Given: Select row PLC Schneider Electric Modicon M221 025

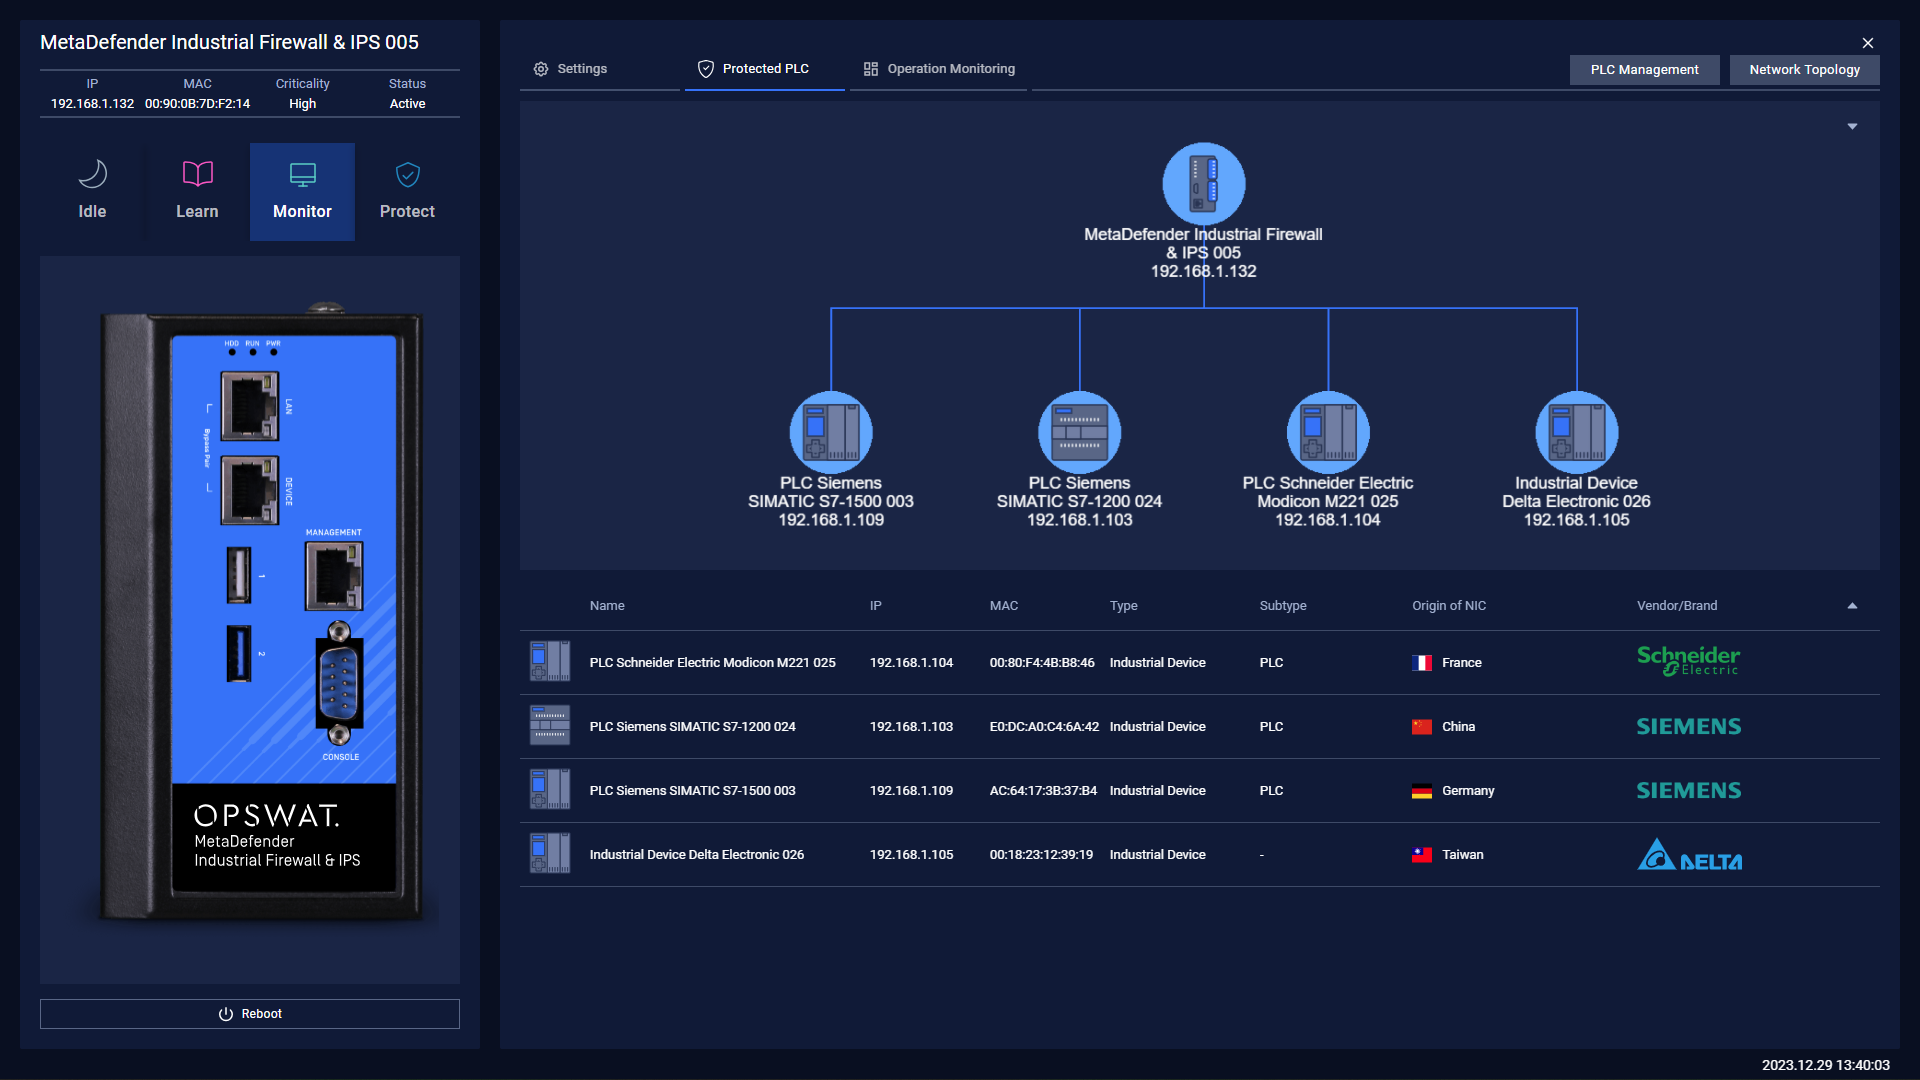Looking at the screenshot, I should pyautogui.click(x=1199, y=663).
